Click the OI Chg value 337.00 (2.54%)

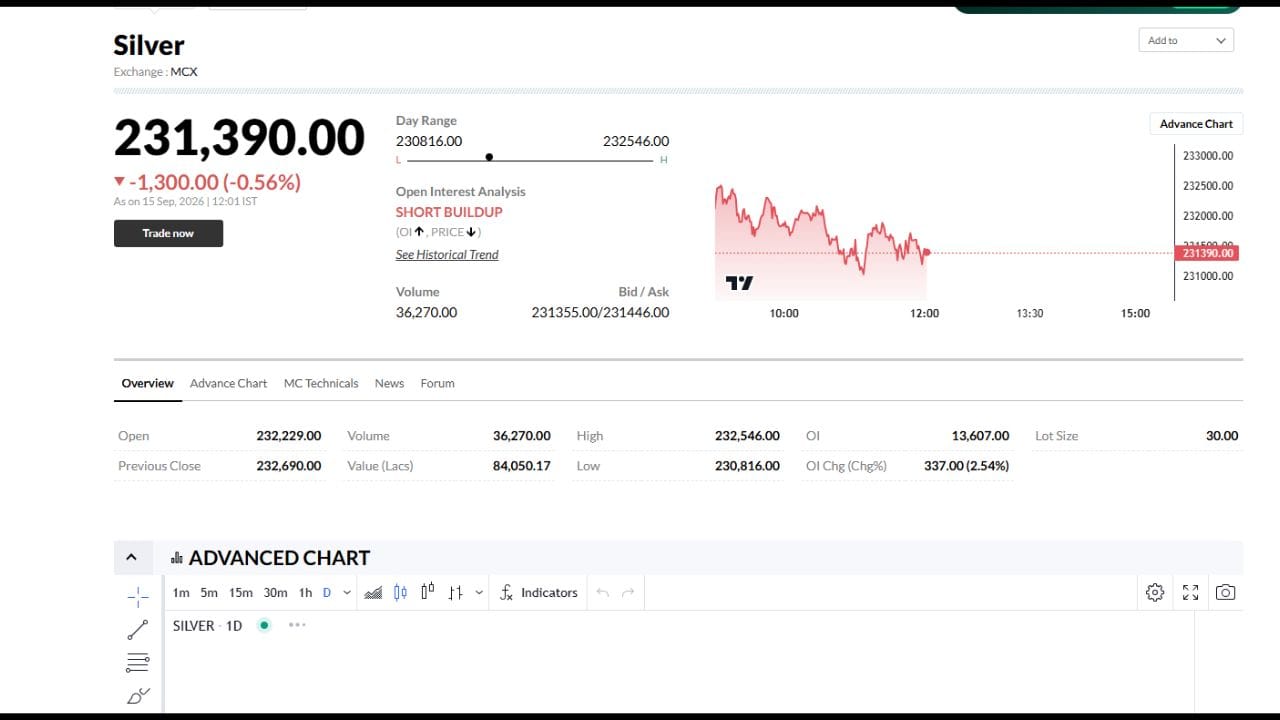point(965,466)
